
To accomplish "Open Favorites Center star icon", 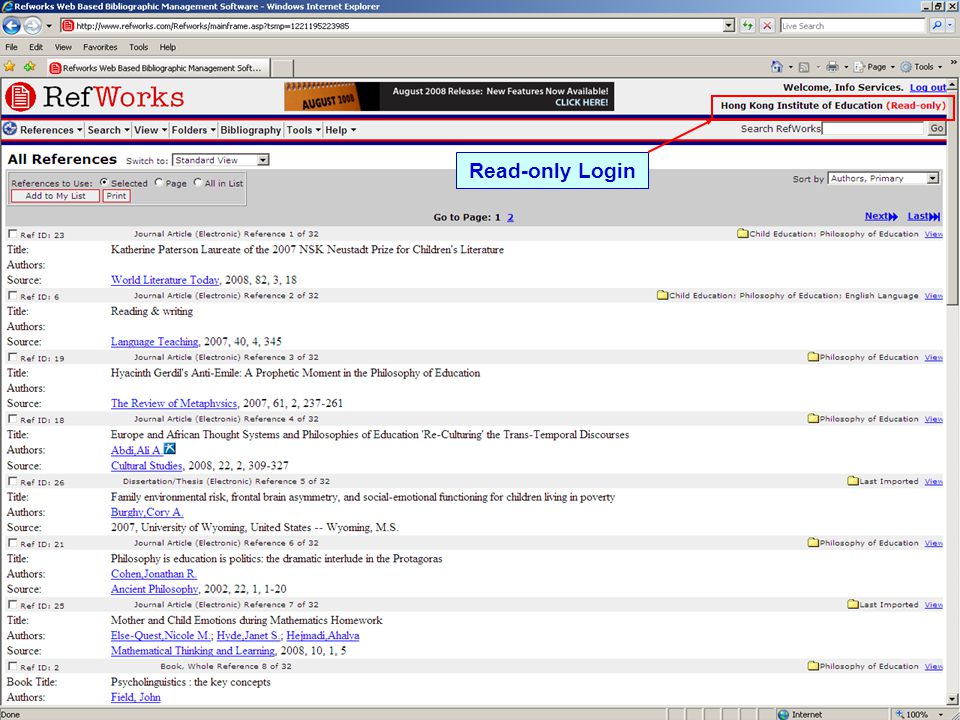I will point(10,66).
